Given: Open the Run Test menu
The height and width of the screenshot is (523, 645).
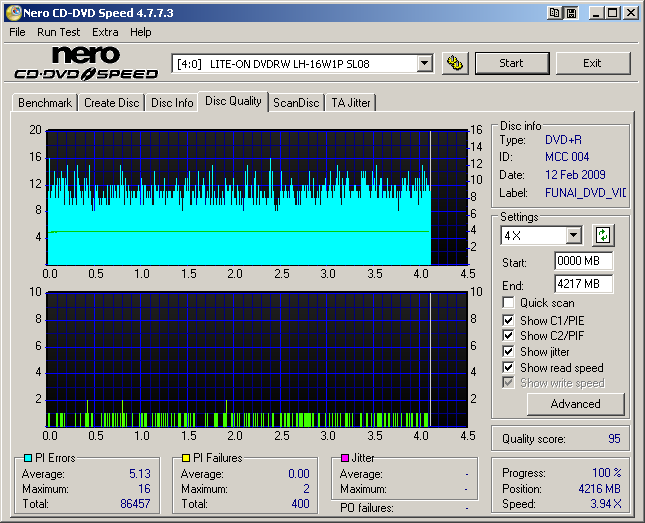Looking at the screenshot, I should pos(58,32).
